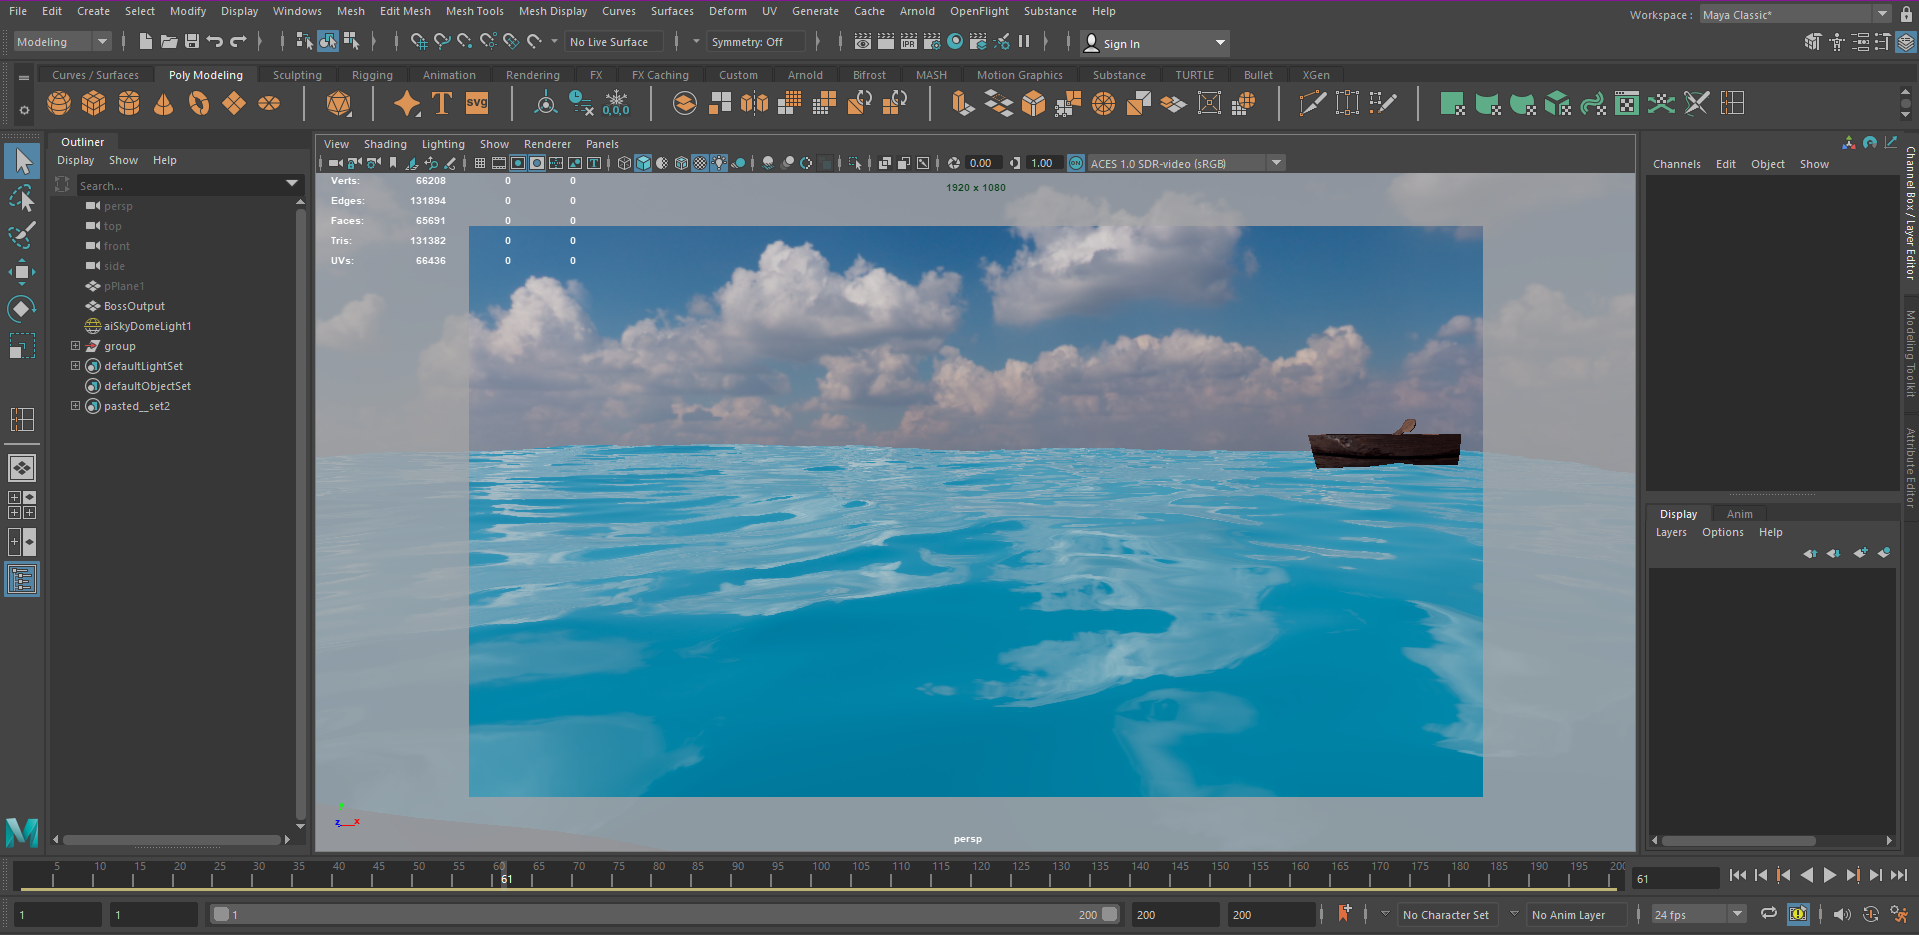Create a polygon cylinder from the shelf
The height and width of the screenshot is (935, 1919).
(x=129, y=103)
